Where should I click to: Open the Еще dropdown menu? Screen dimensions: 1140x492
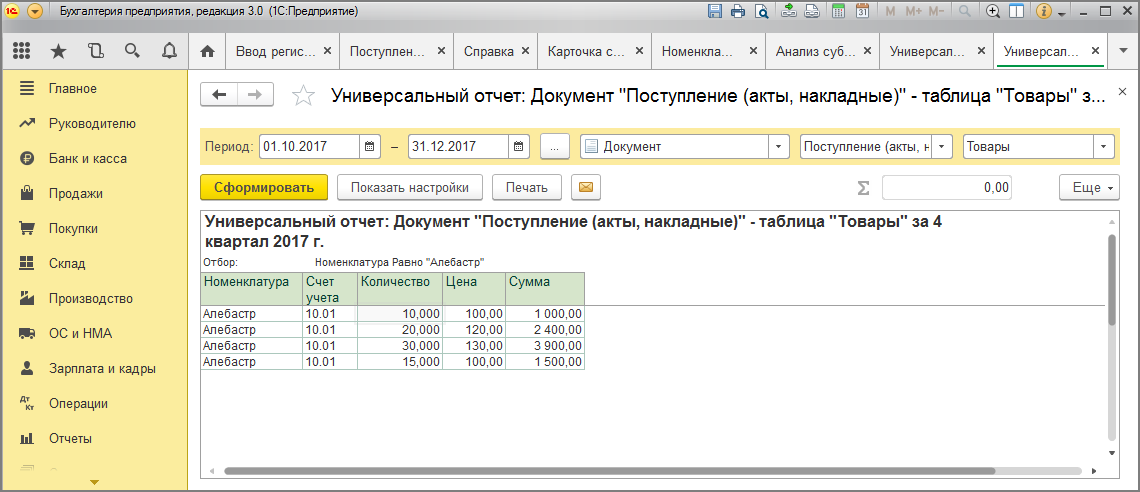(x=1087, y=187)
